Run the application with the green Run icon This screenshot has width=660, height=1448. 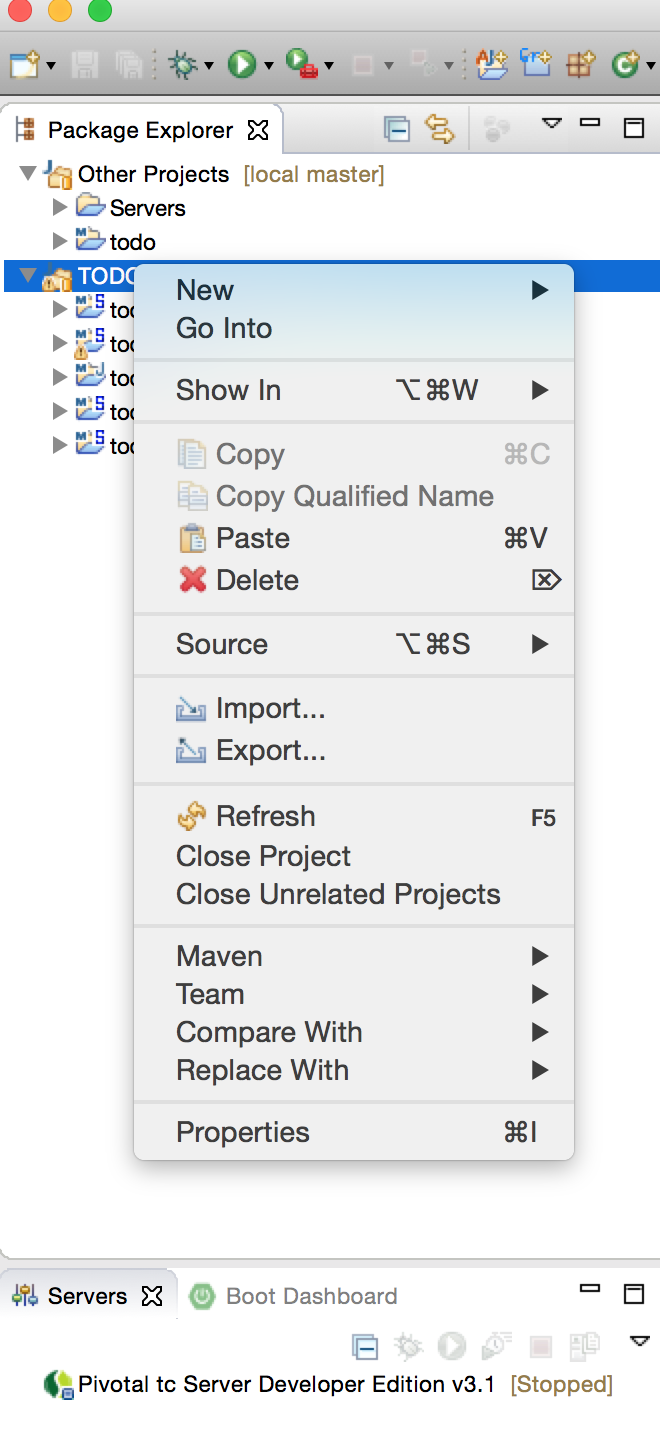[242, 64]
